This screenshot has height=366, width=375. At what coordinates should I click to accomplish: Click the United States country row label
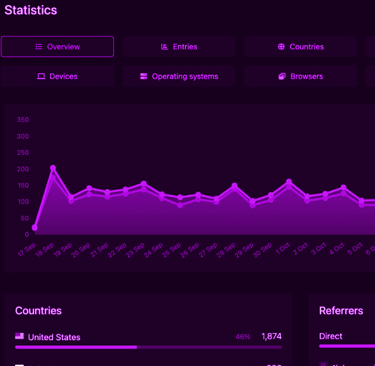[54, 337]
